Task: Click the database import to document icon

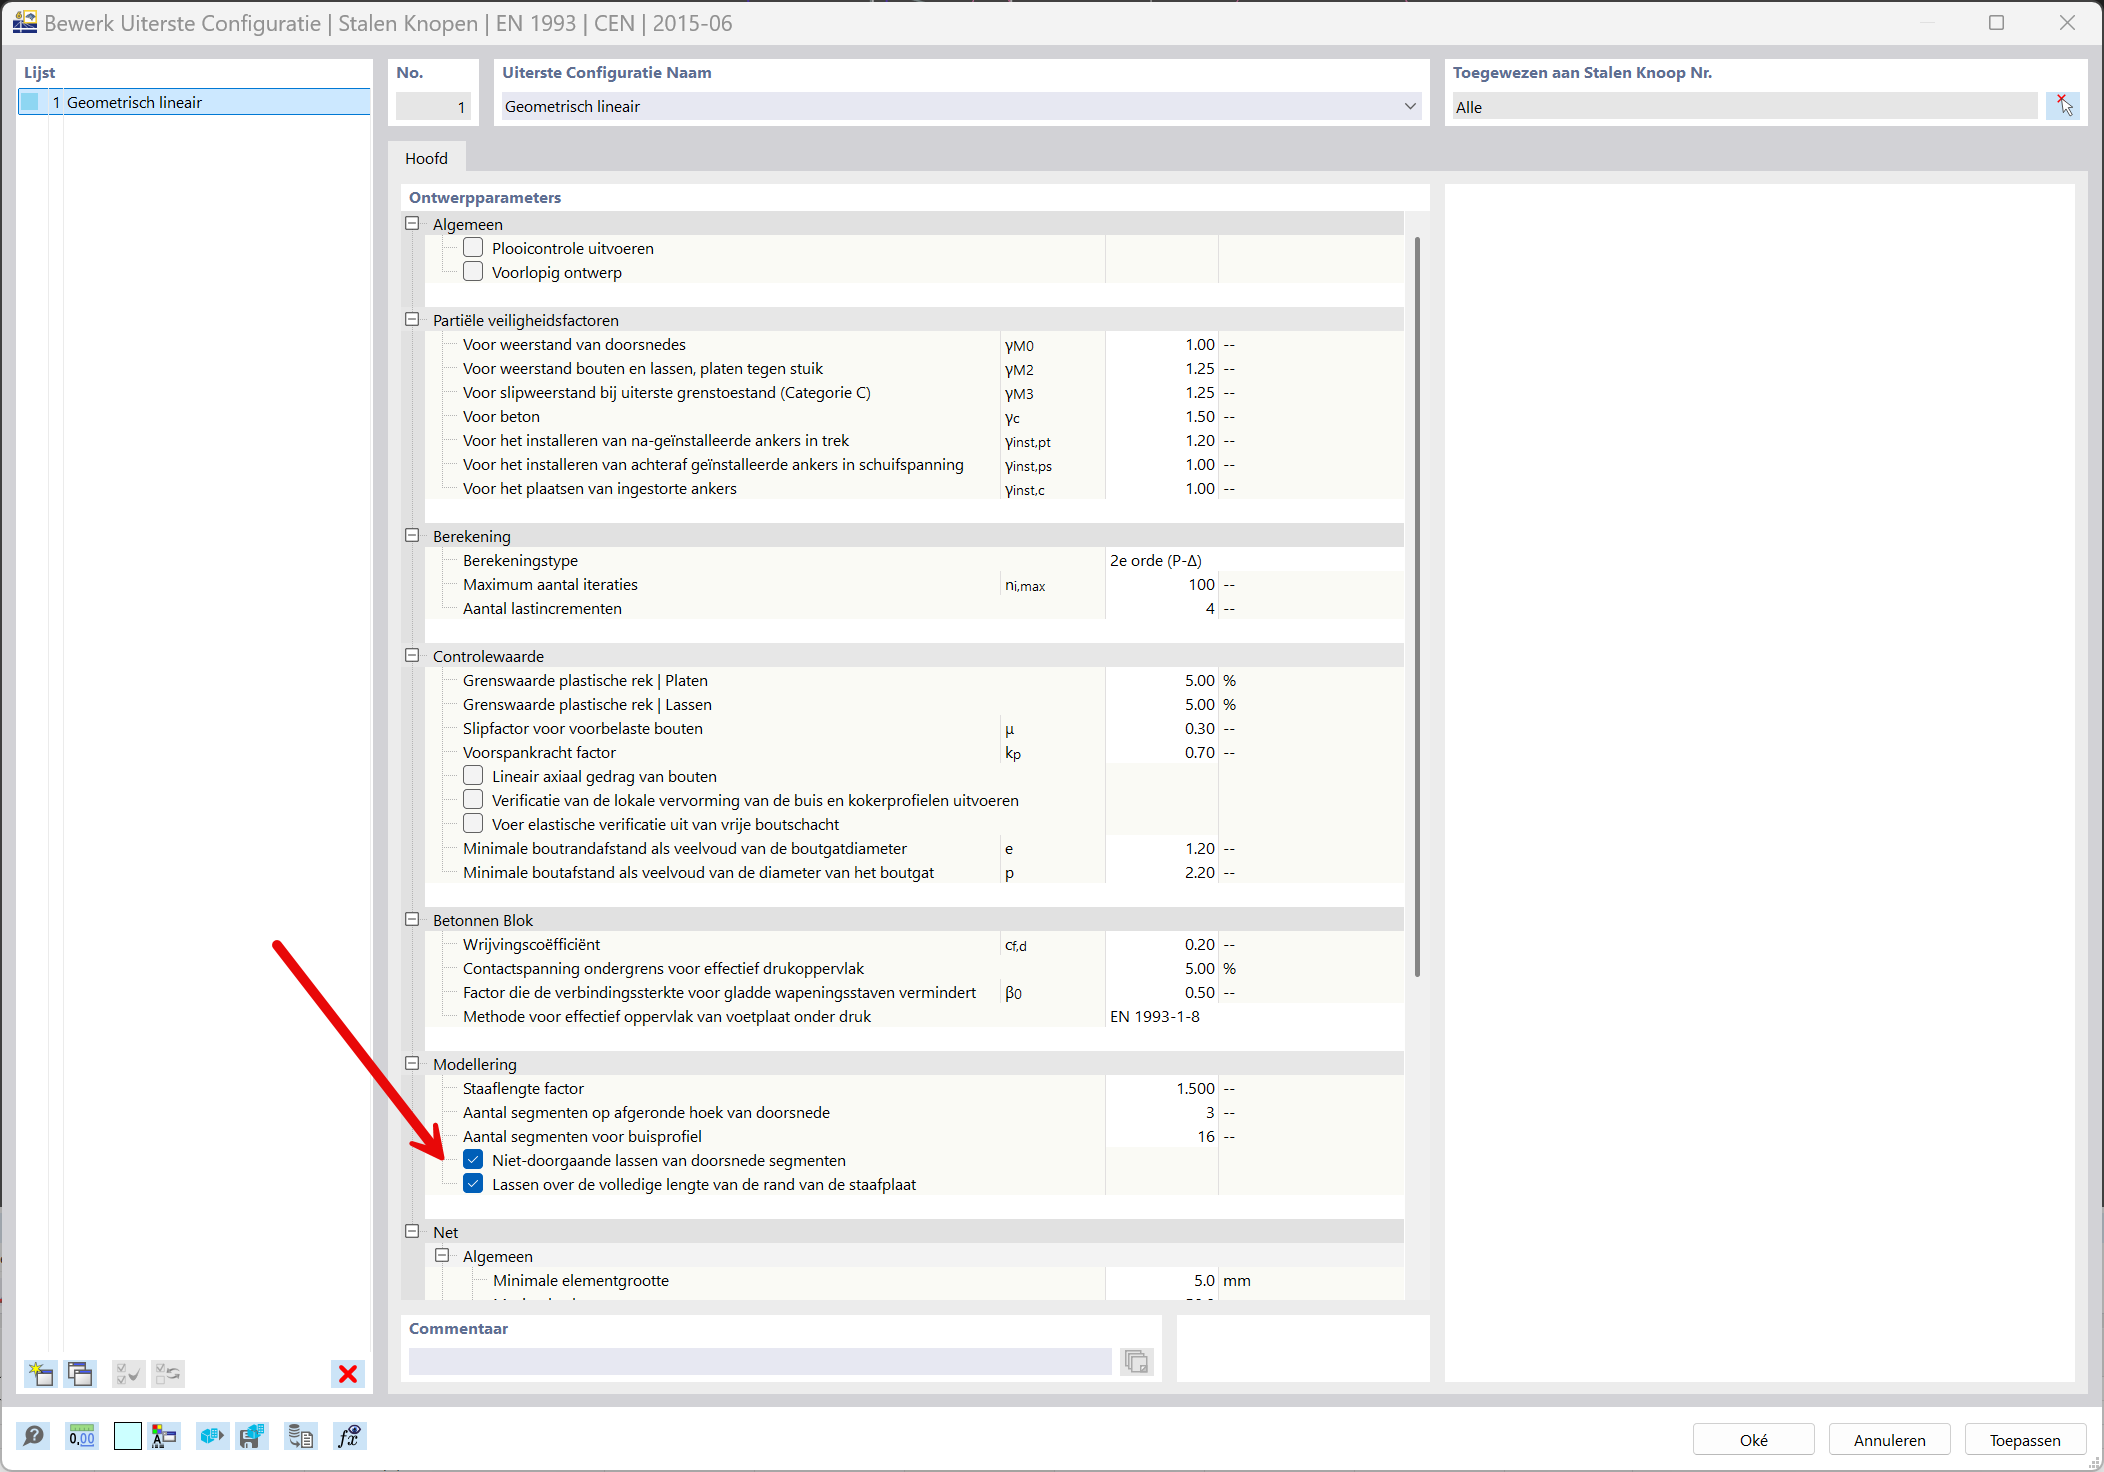Action: tap(300, 1437)
